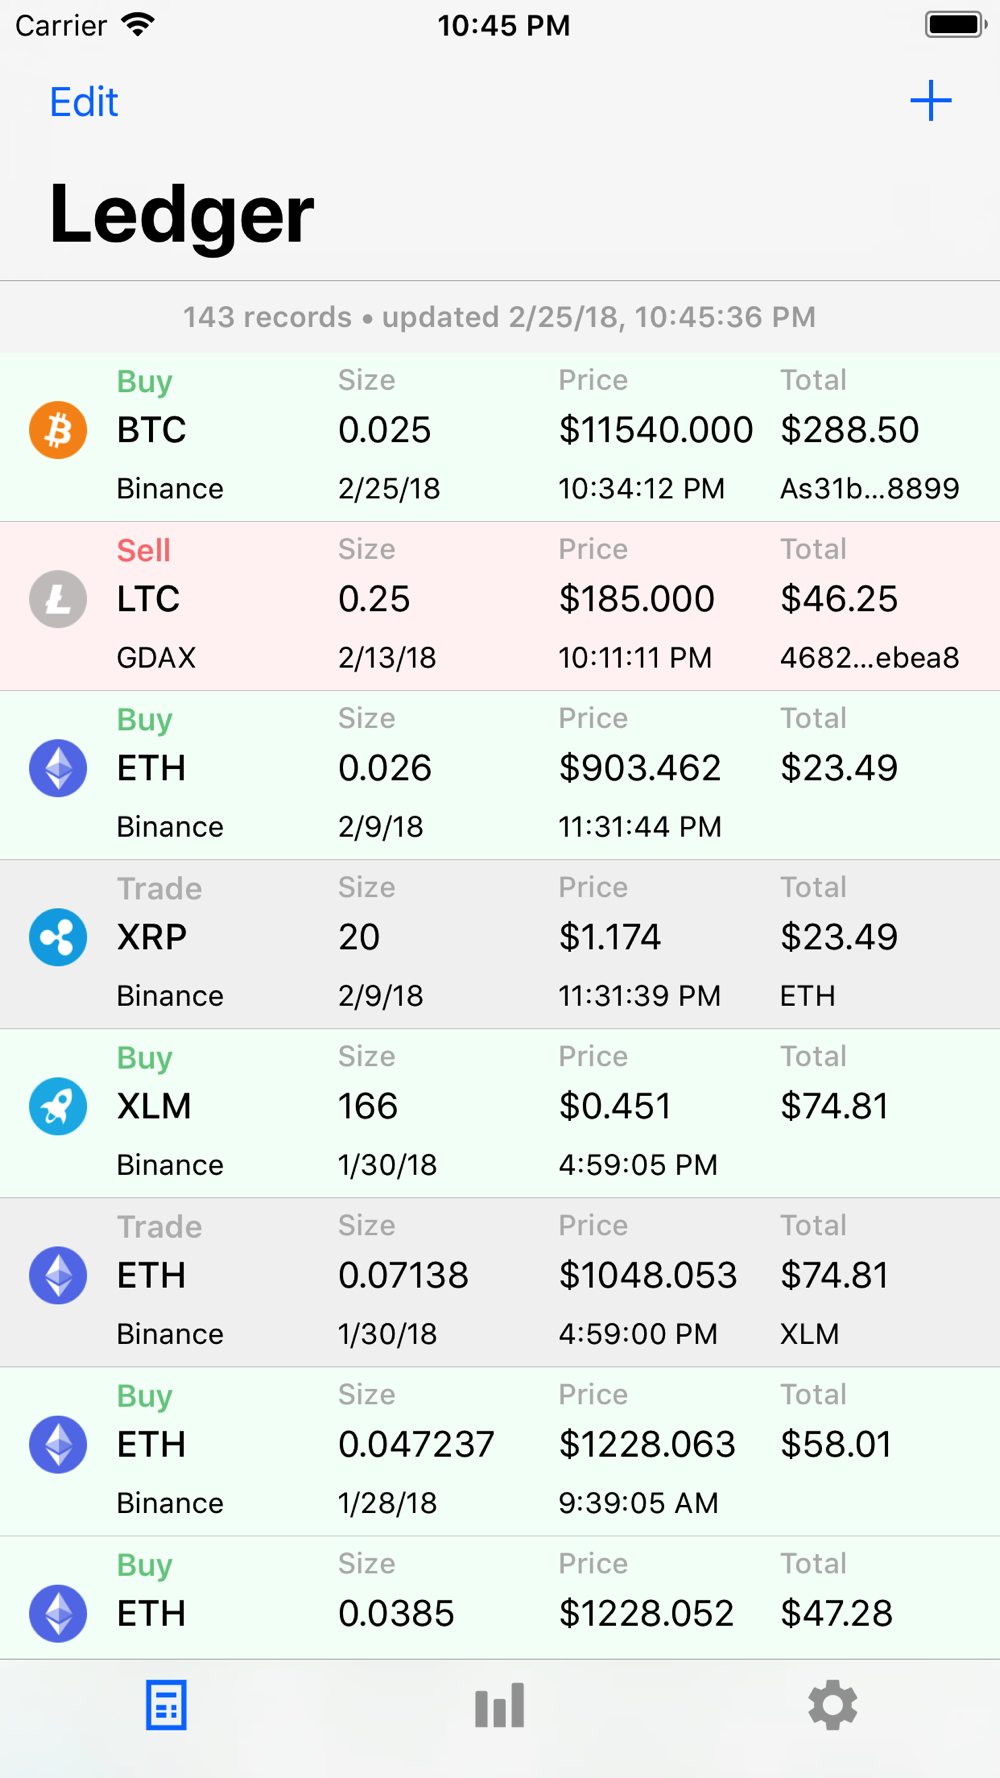Tap transaction ID 4682...ebea8
This screenshot has width=1000, height=1778.
coord(869,657)
